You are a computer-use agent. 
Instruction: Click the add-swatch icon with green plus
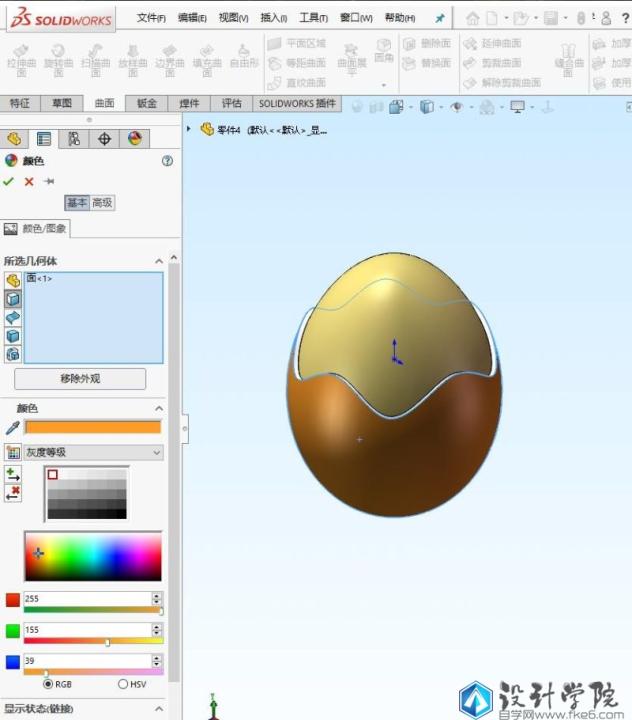pyautogui.click(x=13, y=473)
